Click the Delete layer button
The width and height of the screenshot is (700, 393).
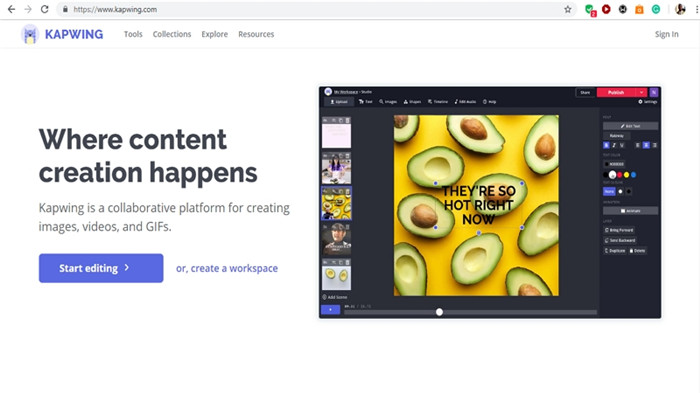point(638,251)
